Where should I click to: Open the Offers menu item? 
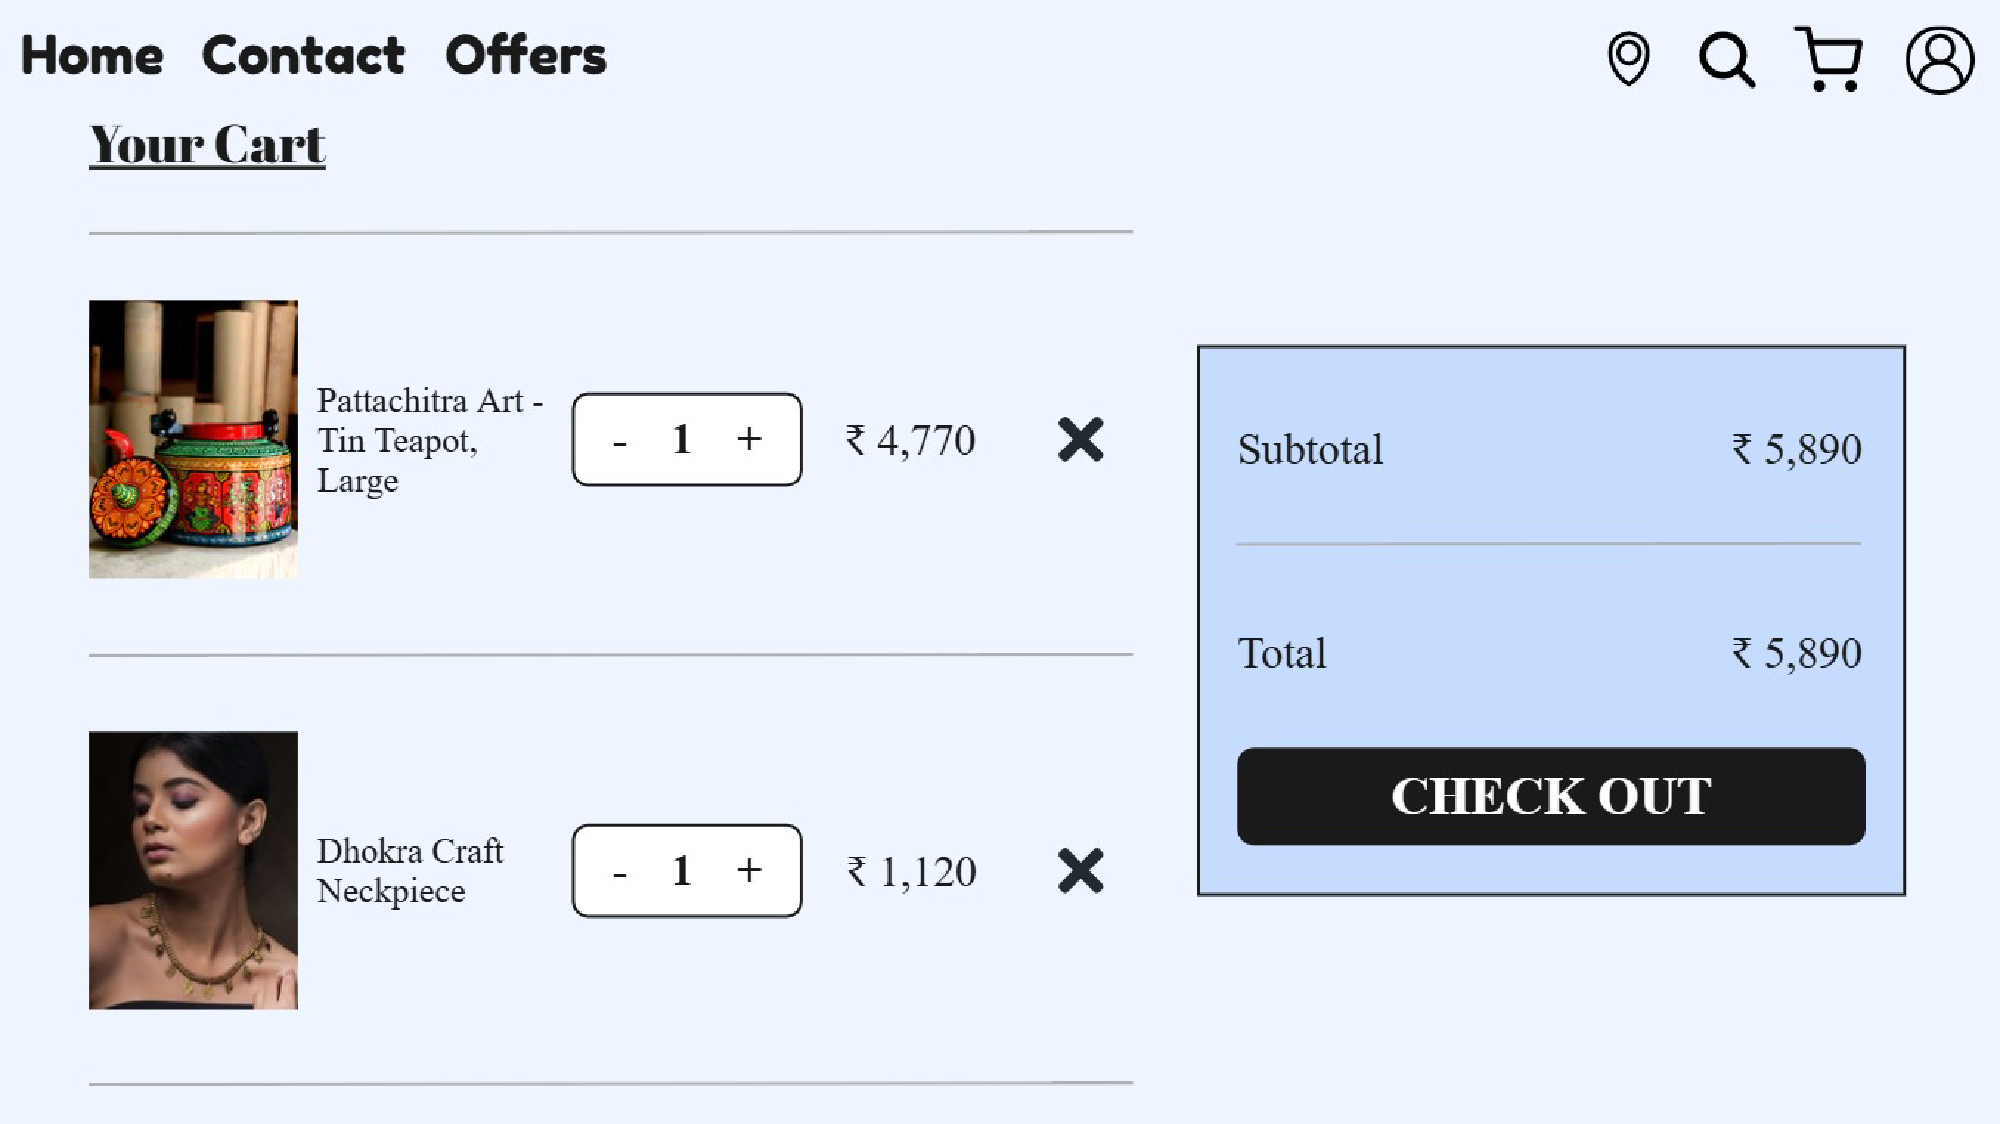point(526,56)
